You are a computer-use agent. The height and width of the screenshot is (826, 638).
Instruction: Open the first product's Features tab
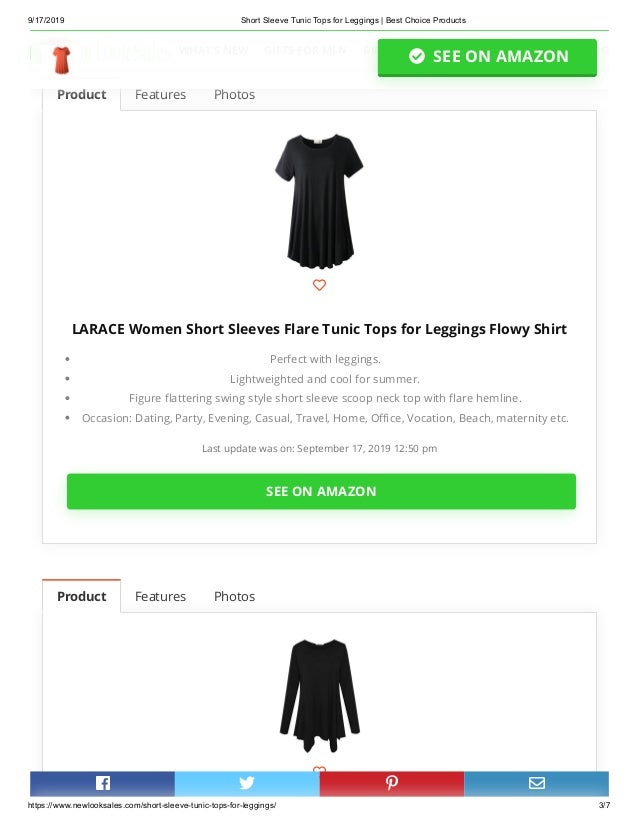pos(160,95)
